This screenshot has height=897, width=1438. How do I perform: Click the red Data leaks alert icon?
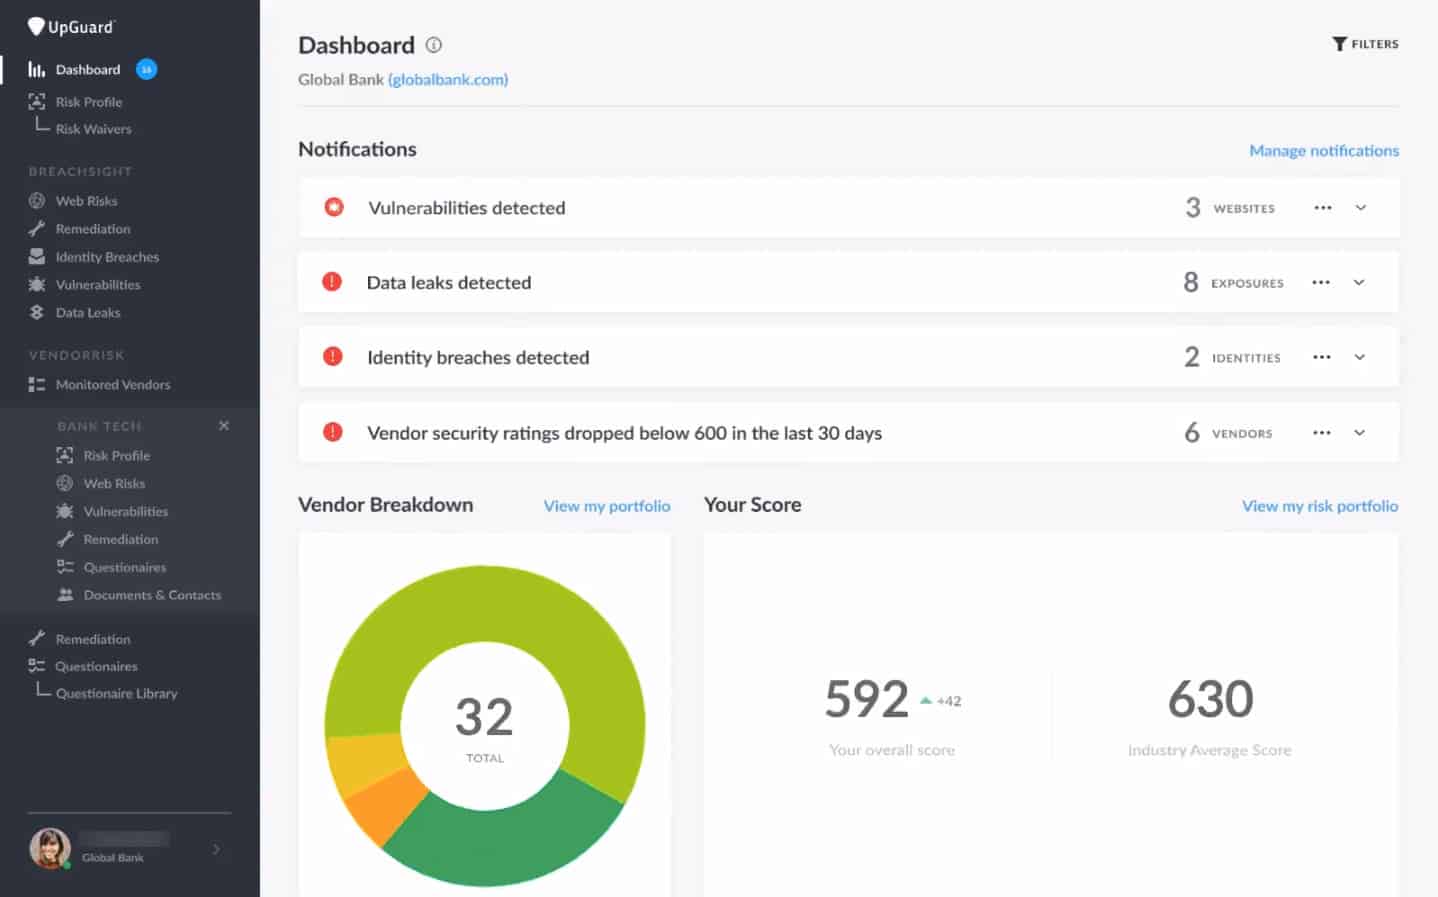click(332, 282)
